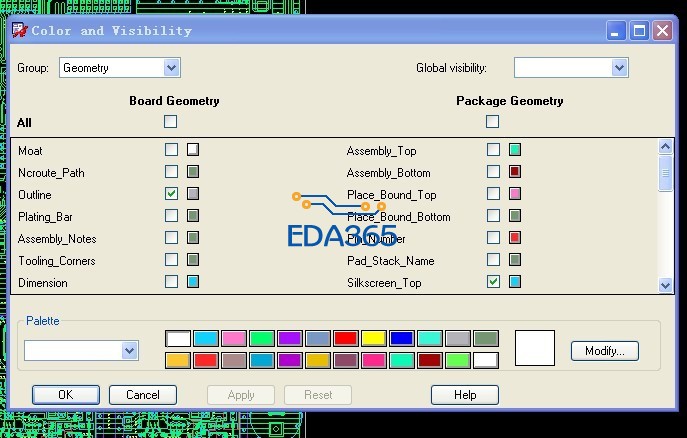Uncheck Silkscreen_Top visibility checkbox
Screen dimensions: 687x438
tap(493, 282)
